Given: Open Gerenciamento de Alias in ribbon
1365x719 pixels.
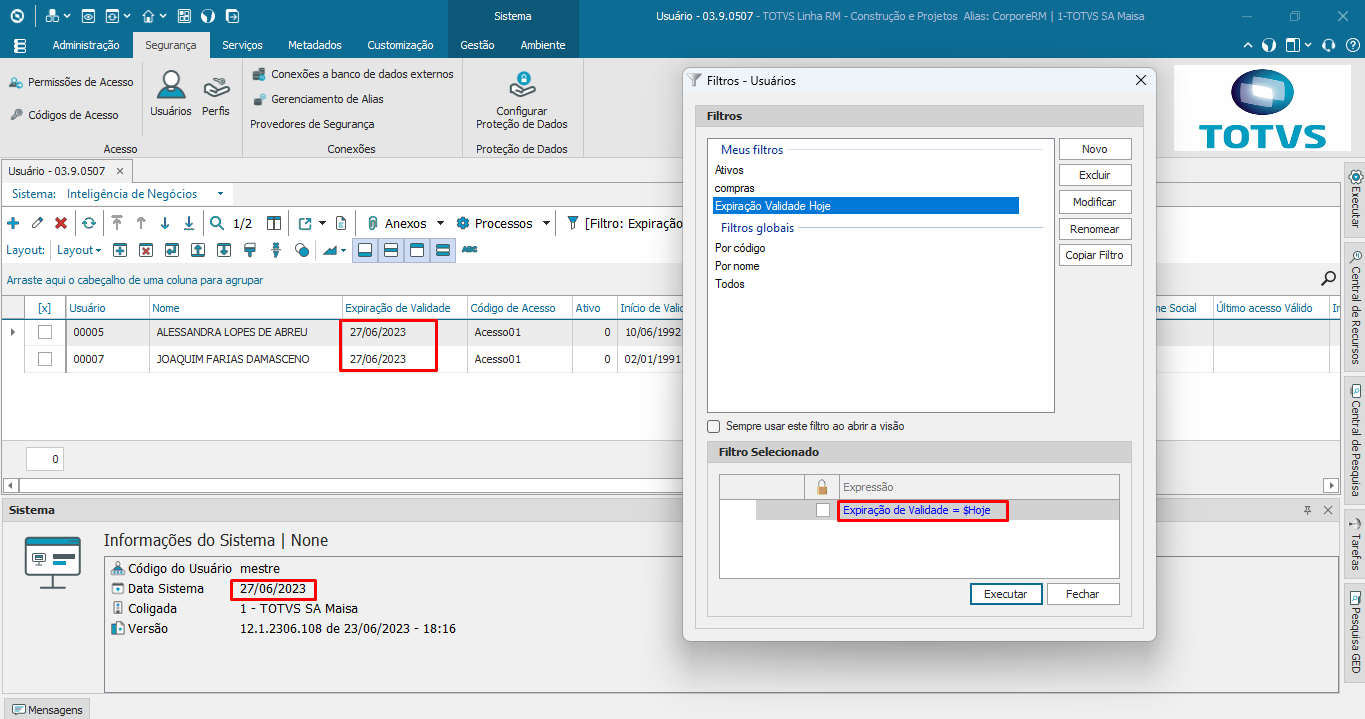Looking at the screenshot, I should pos(318,99).
